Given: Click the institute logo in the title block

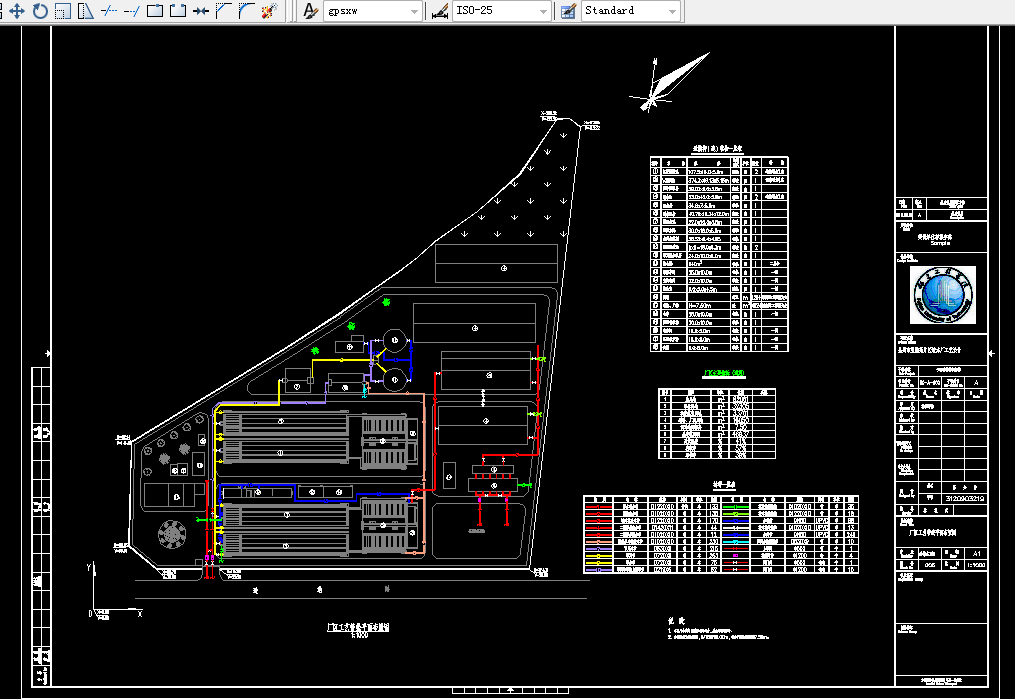Looking at the screenshot, I should 942,295.
